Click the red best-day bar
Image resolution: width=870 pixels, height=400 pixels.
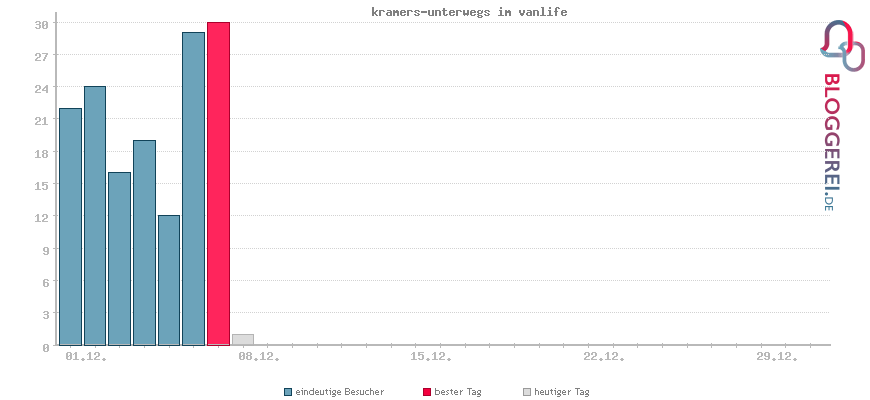218,183
